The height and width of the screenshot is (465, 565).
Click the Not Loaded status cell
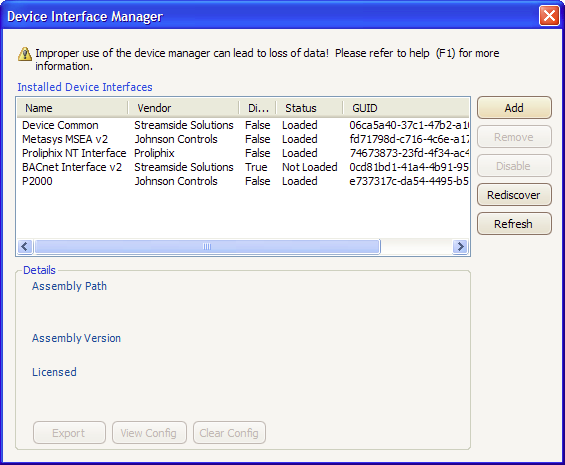click(310, 167)
